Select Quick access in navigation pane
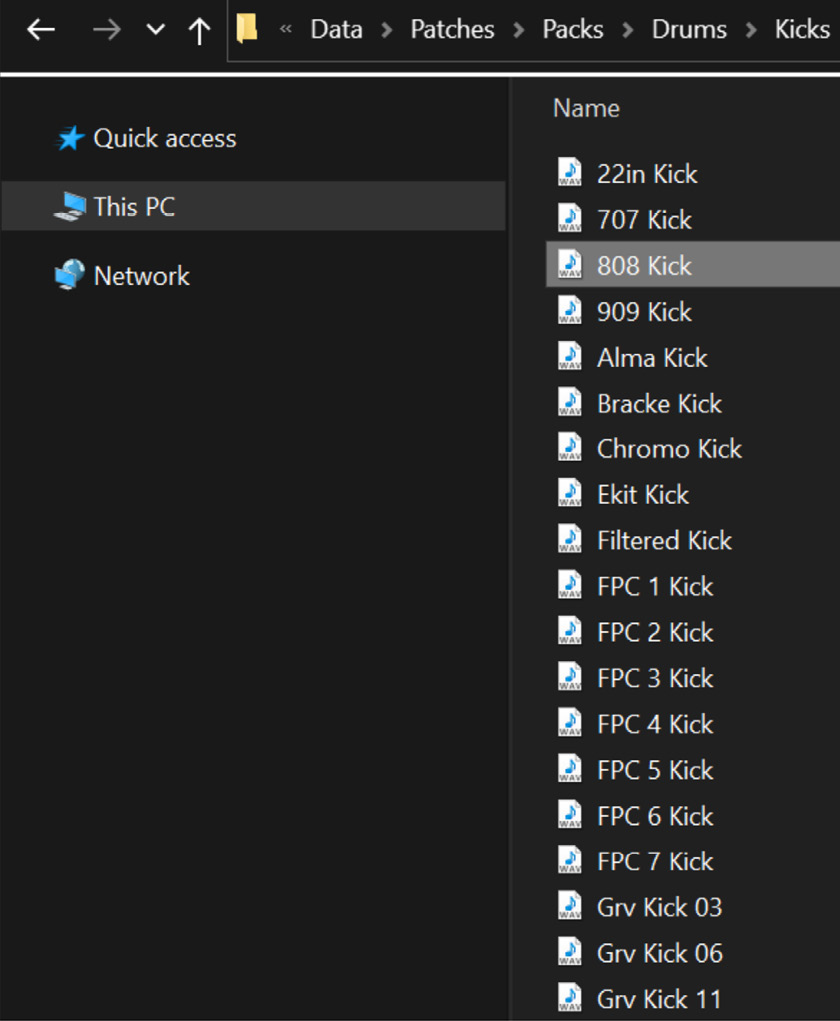This screenshot has width=840, height=1021. [164, 139]
